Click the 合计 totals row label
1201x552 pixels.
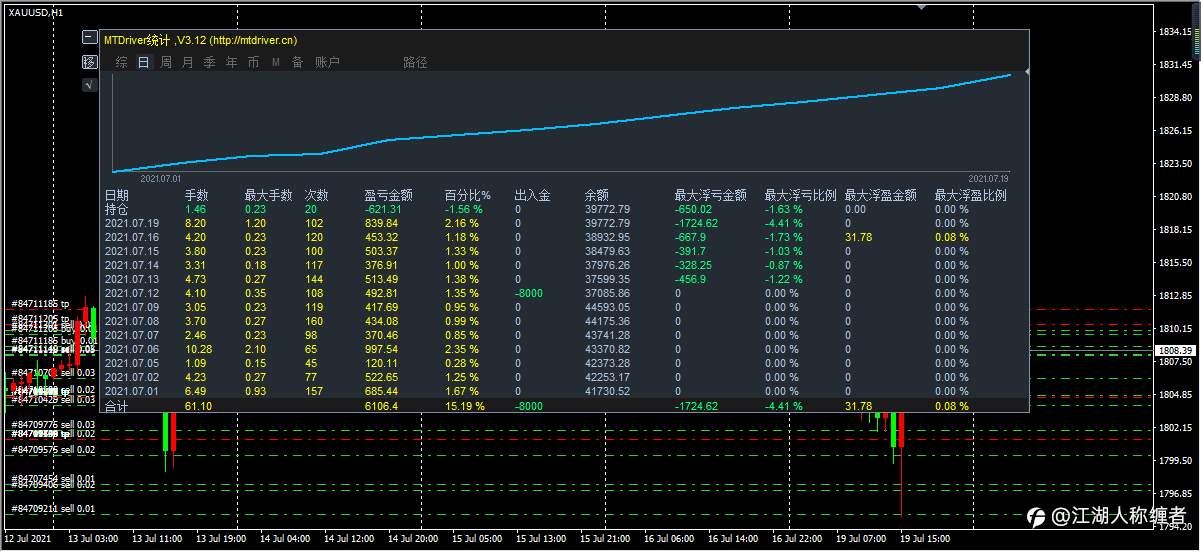117,407
